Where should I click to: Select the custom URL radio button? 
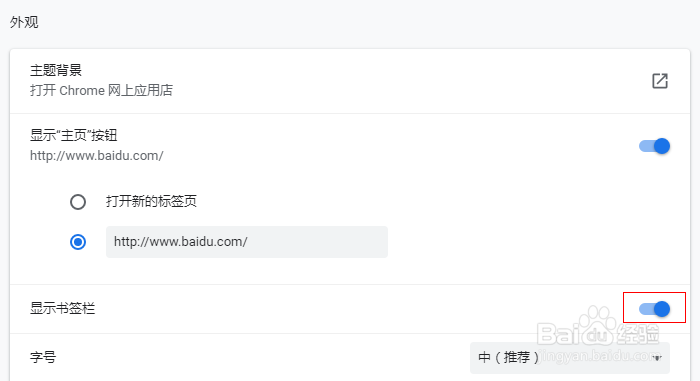pos(78,242)
